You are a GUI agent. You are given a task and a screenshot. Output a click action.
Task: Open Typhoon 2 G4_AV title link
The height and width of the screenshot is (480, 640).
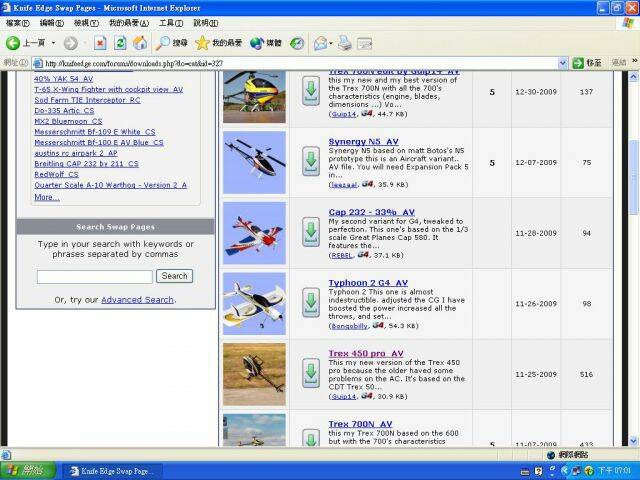coord(368,283)
